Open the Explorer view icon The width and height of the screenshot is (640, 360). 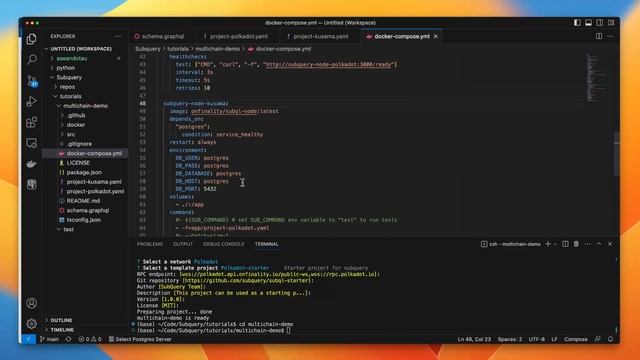tap(31, 39)
